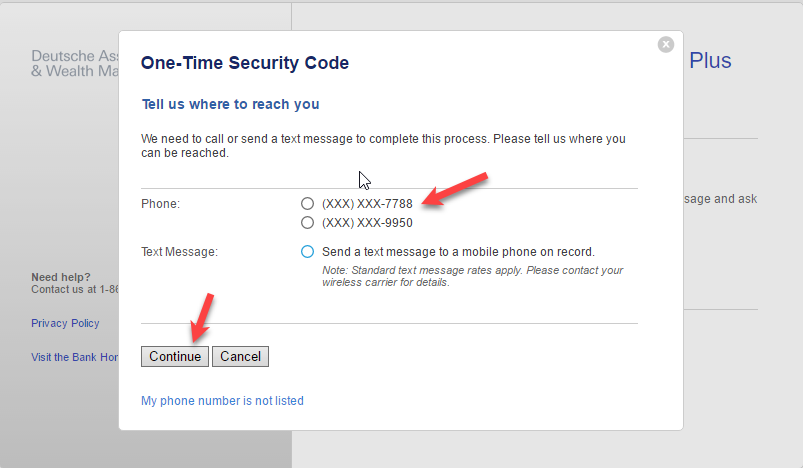The height and width of the screenshot is (468, 803).
Task: Click the Continue button
Action: point(175,356)
